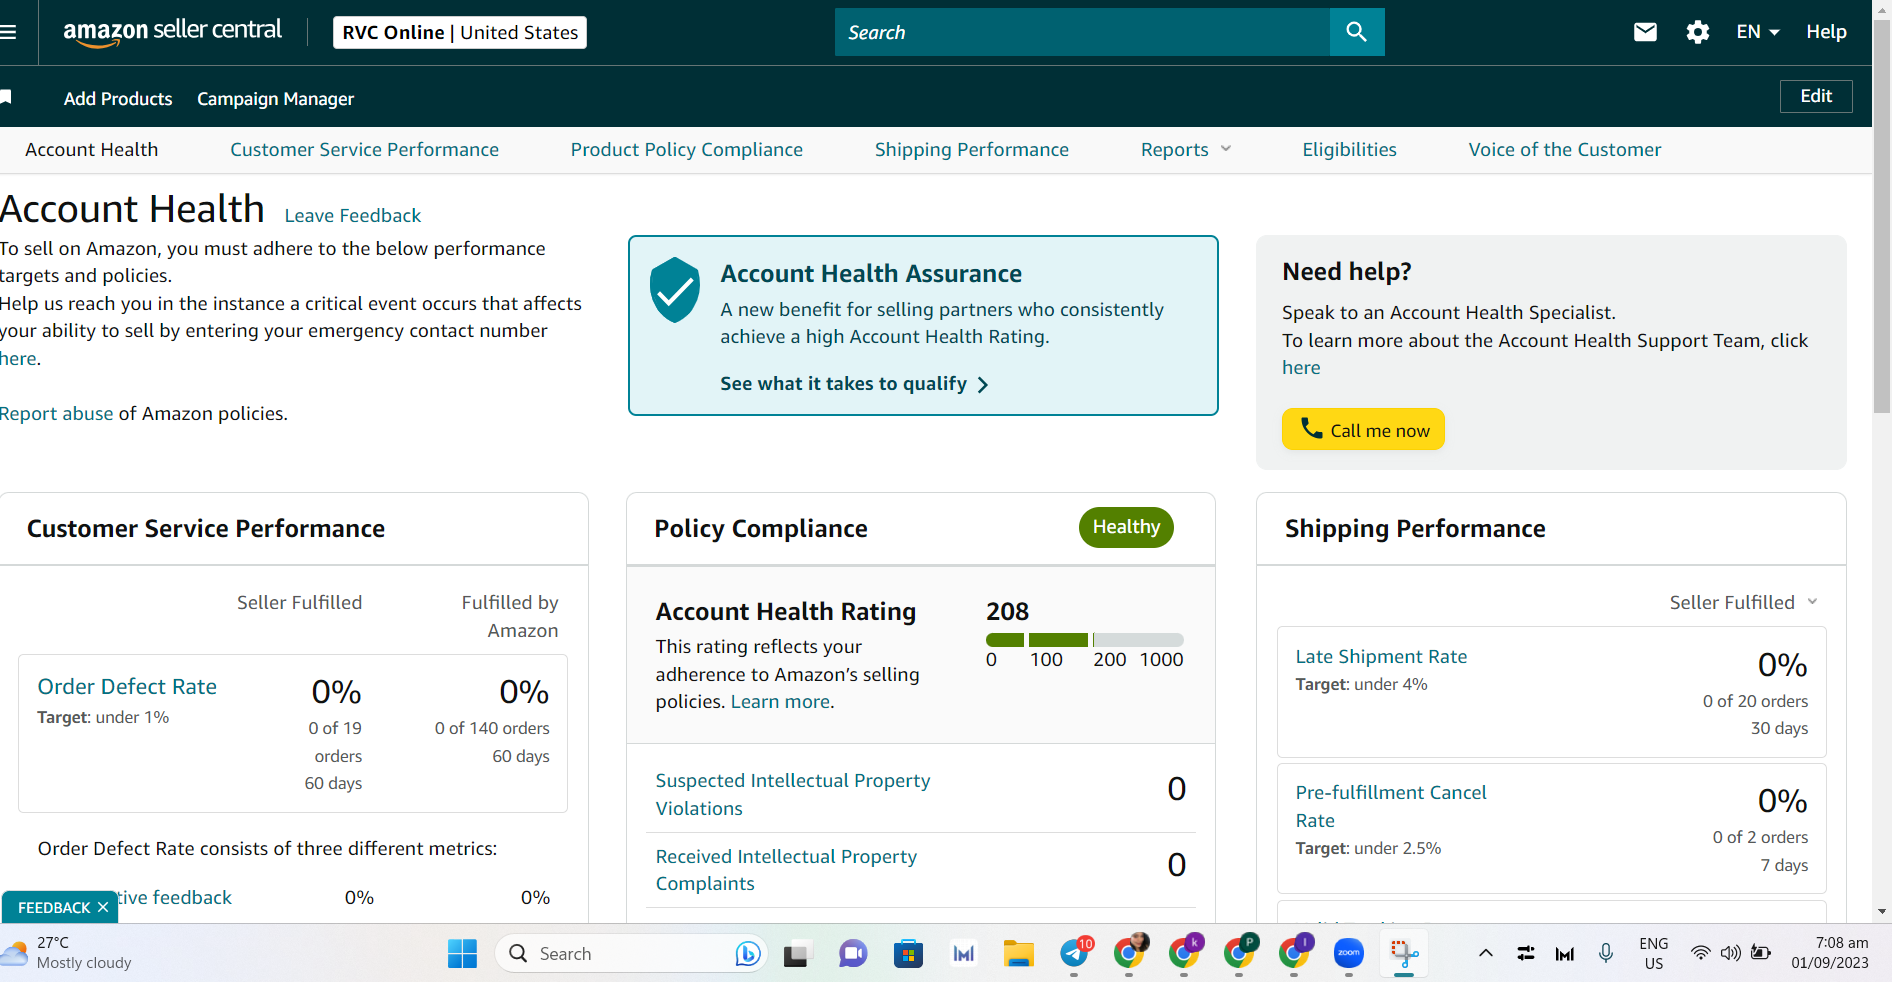Click Report abuse link
This screenshot has width=1892, height=982.
point(57,414)
